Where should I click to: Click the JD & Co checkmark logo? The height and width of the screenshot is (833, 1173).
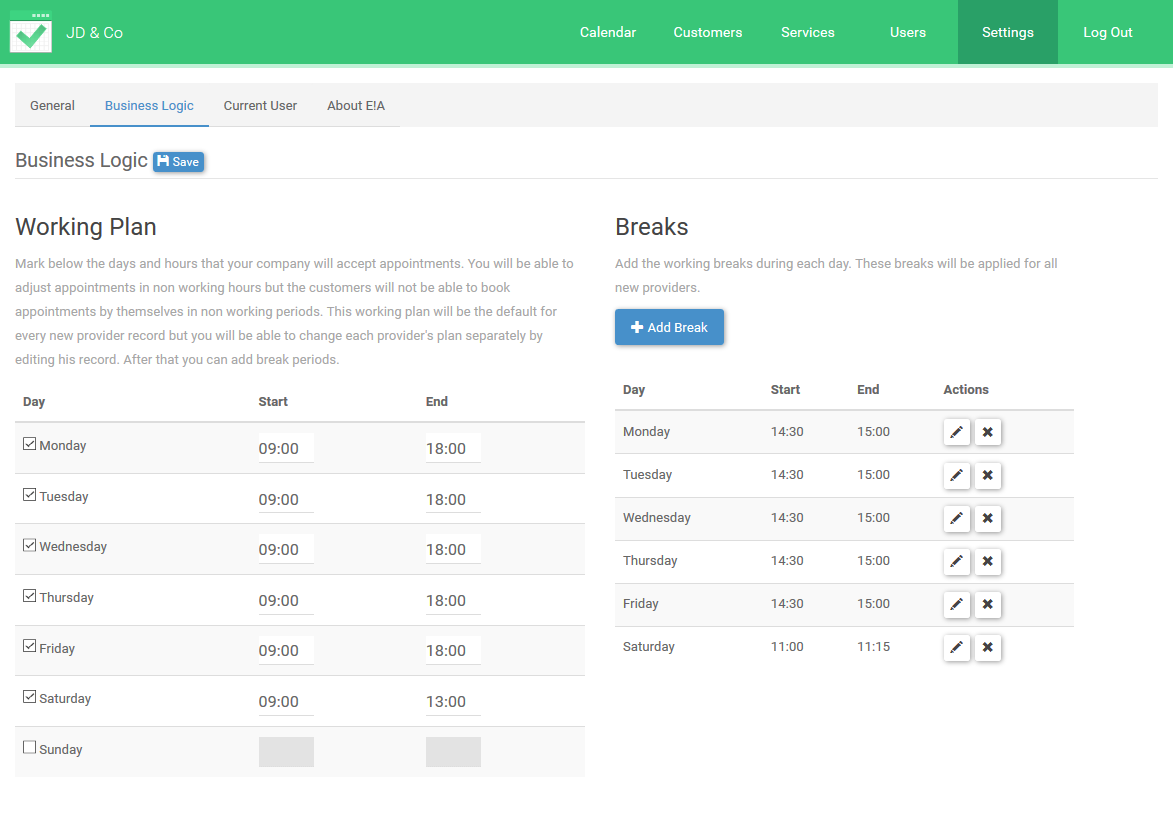click(31, 33)
